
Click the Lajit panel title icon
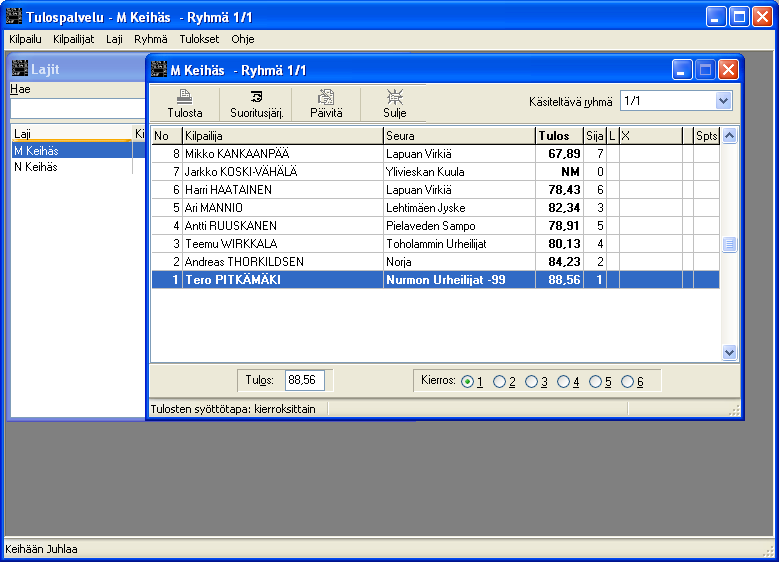pyautogui.click(x=20, y=68)
